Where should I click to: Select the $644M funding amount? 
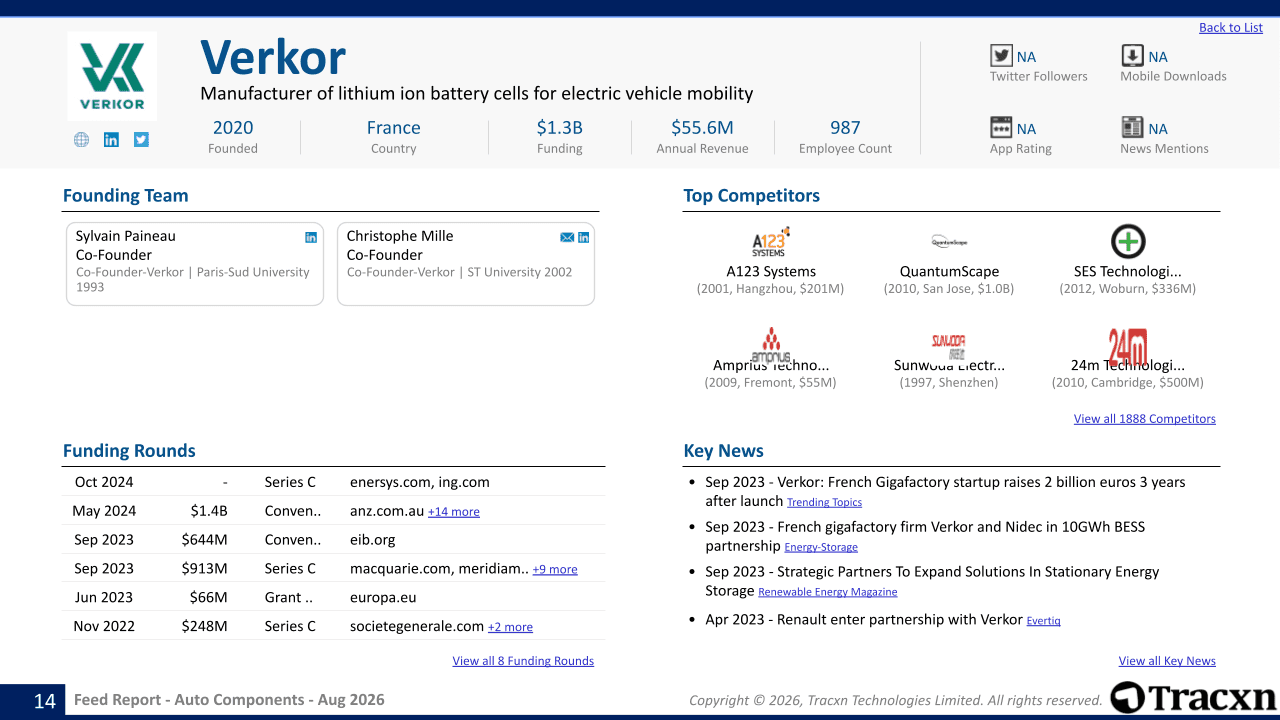pyautogui.click(x=205, y=540)
